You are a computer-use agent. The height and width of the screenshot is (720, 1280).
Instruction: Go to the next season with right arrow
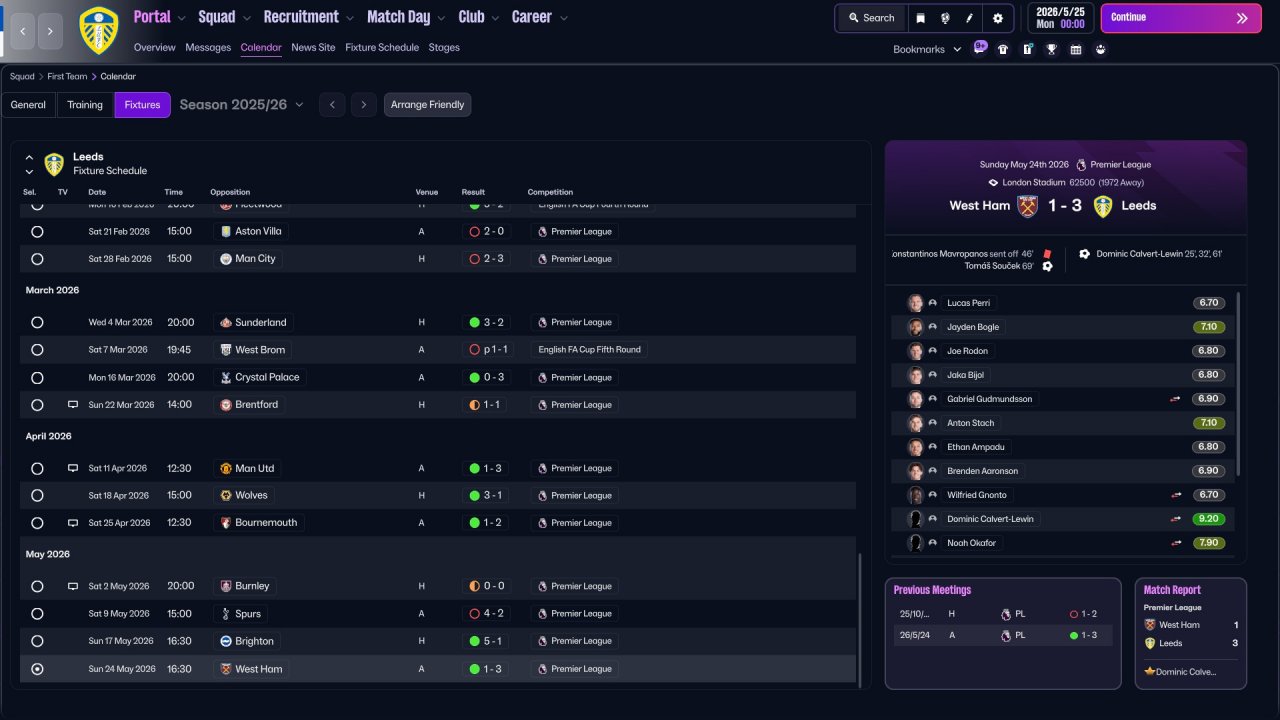click(x=363, y=105)
